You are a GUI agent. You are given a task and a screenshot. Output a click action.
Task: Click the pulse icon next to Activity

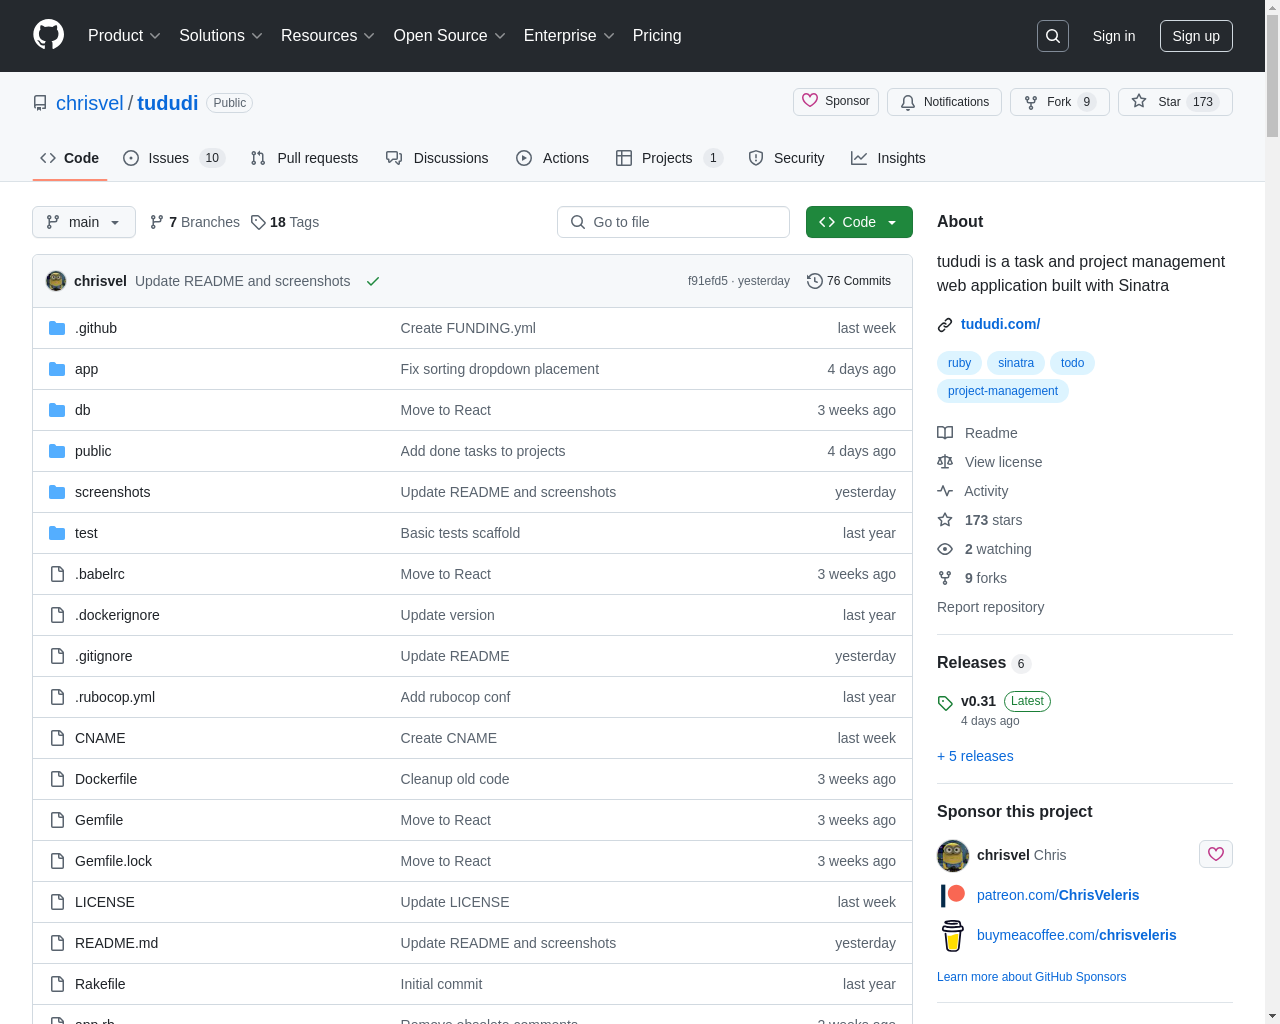[945, 491]
